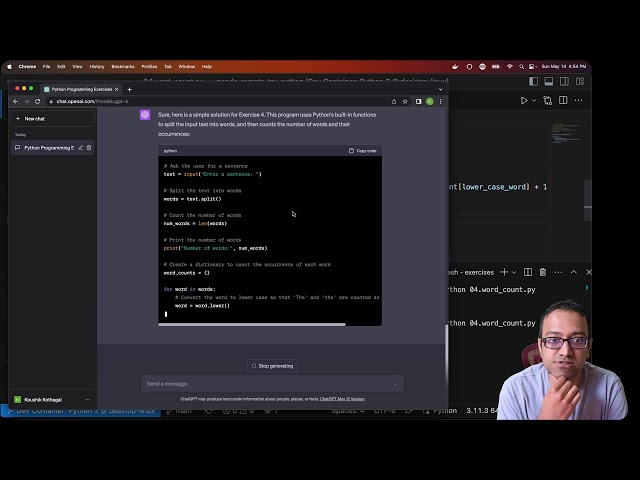Open the Chrome app menu
The width and height of the screenshot is (640, 480).
click(27, 67)
